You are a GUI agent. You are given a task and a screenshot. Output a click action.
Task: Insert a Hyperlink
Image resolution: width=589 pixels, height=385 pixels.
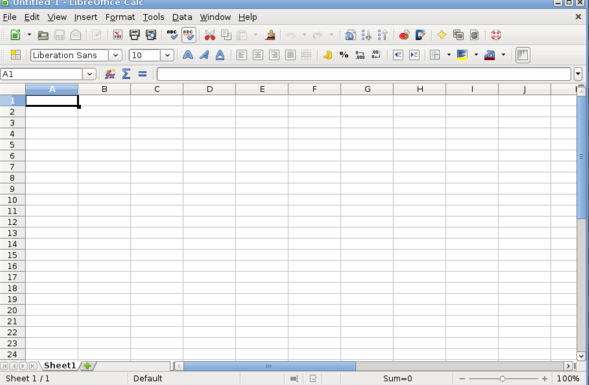coord(350,35)
